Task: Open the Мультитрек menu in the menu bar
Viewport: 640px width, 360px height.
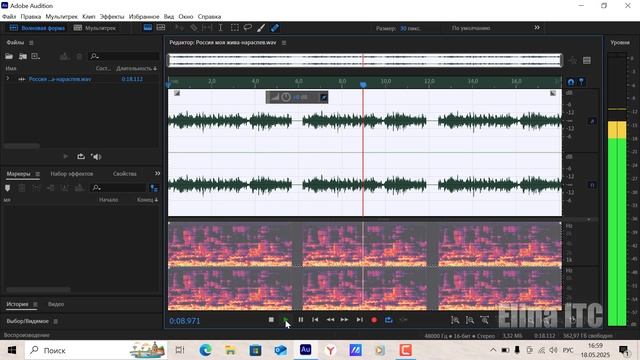Action: [61, 17]
